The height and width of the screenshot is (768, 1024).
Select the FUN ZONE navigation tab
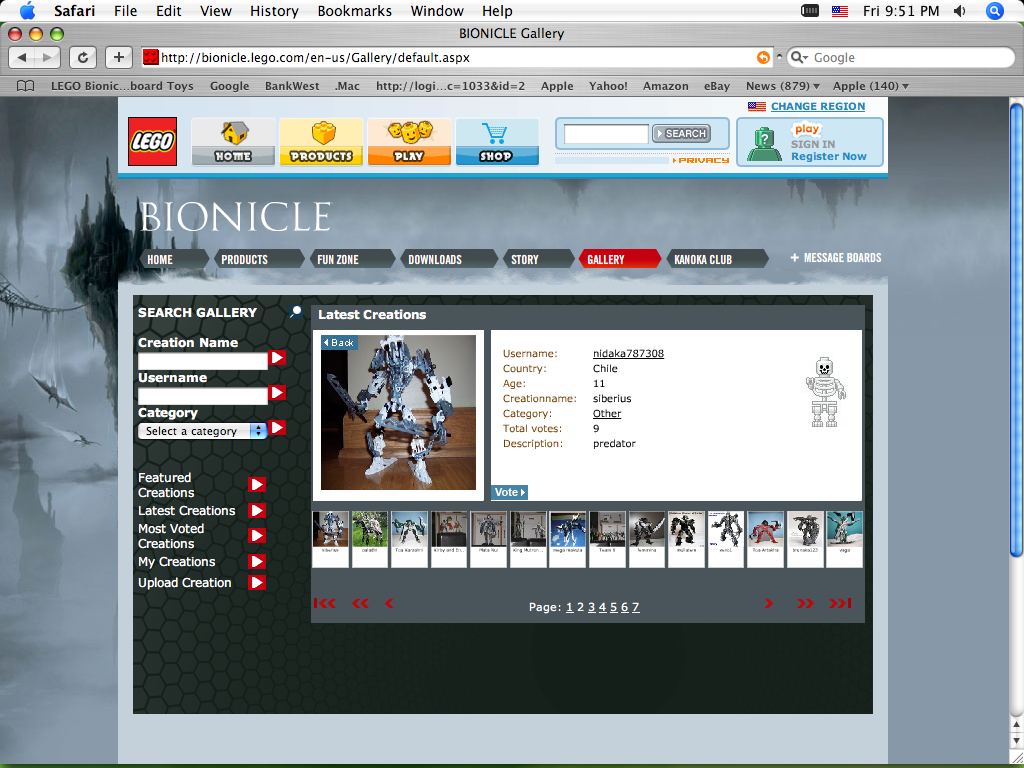(351, 259)
